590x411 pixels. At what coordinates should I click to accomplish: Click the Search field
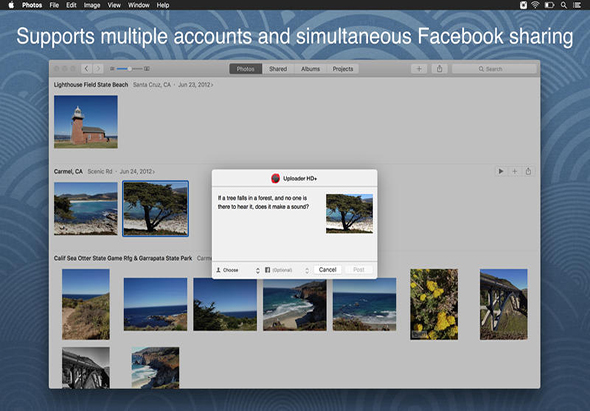[x=494, y=69]
